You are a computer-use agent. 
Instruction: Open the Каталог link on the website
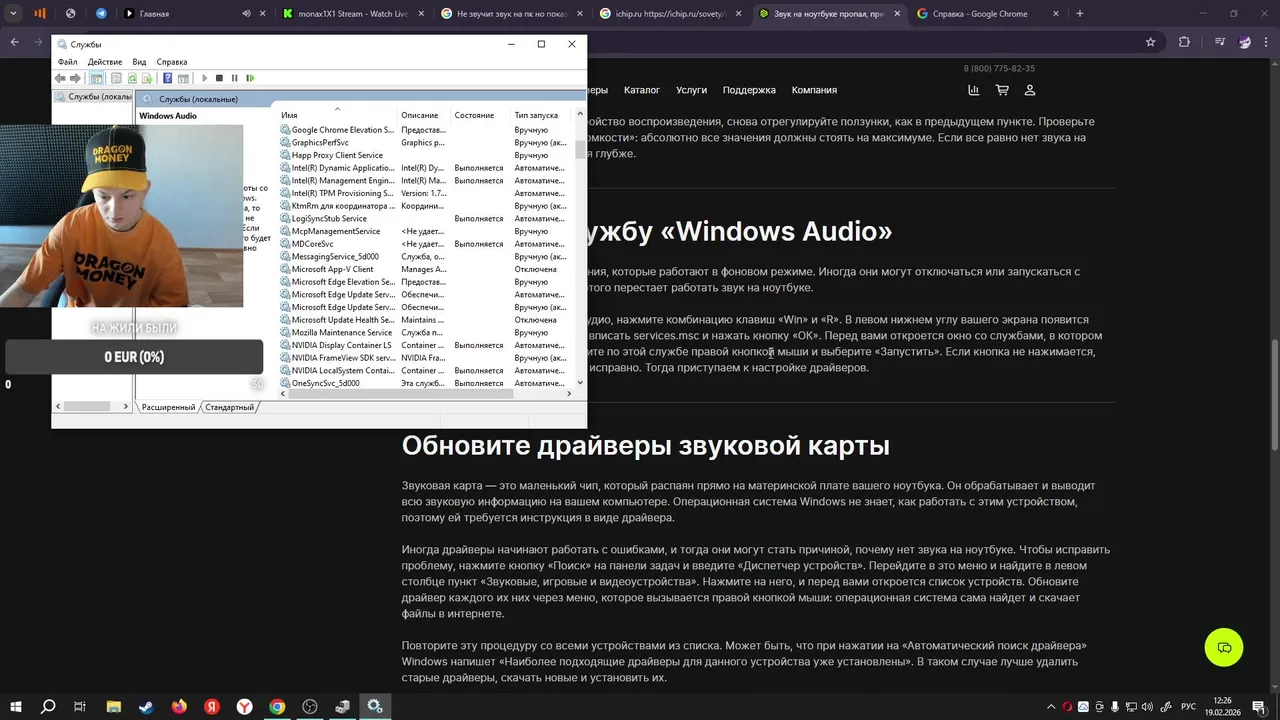[x=642, y=90]
